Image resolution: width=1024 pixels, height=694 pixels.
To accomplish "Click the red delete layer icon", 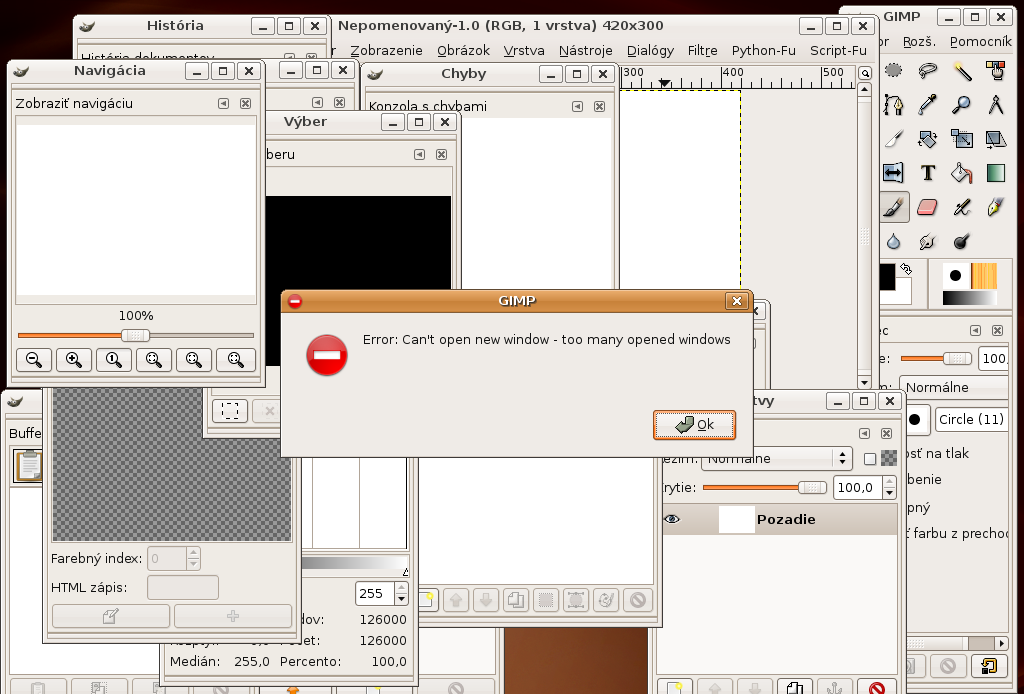I will (877, 687).
